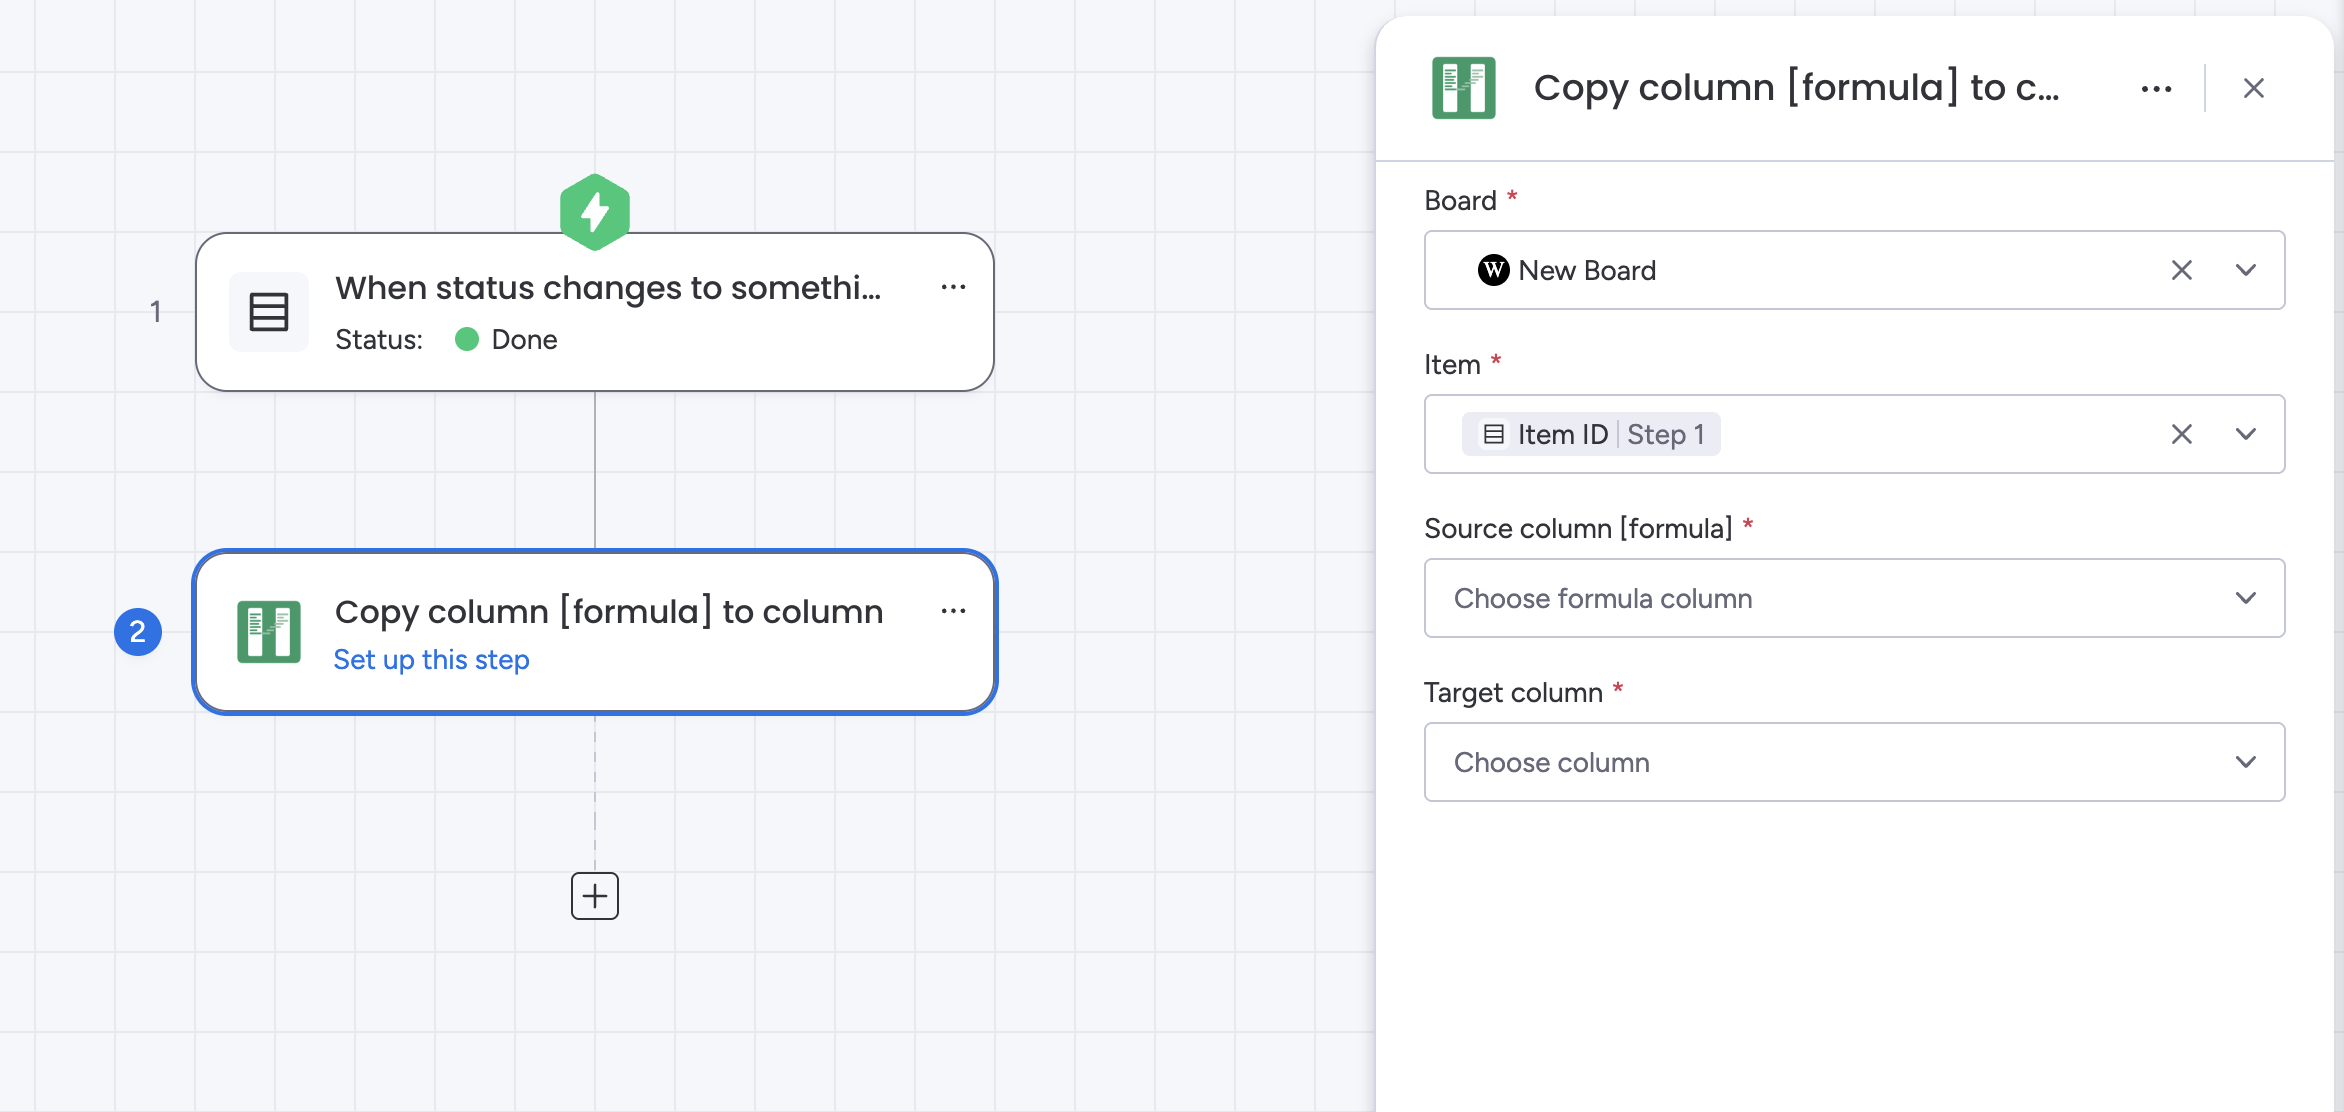Click the status trigger list icon
Image resolution: width=2344 pixels, height=1112 pixels.
pos(268,312)
